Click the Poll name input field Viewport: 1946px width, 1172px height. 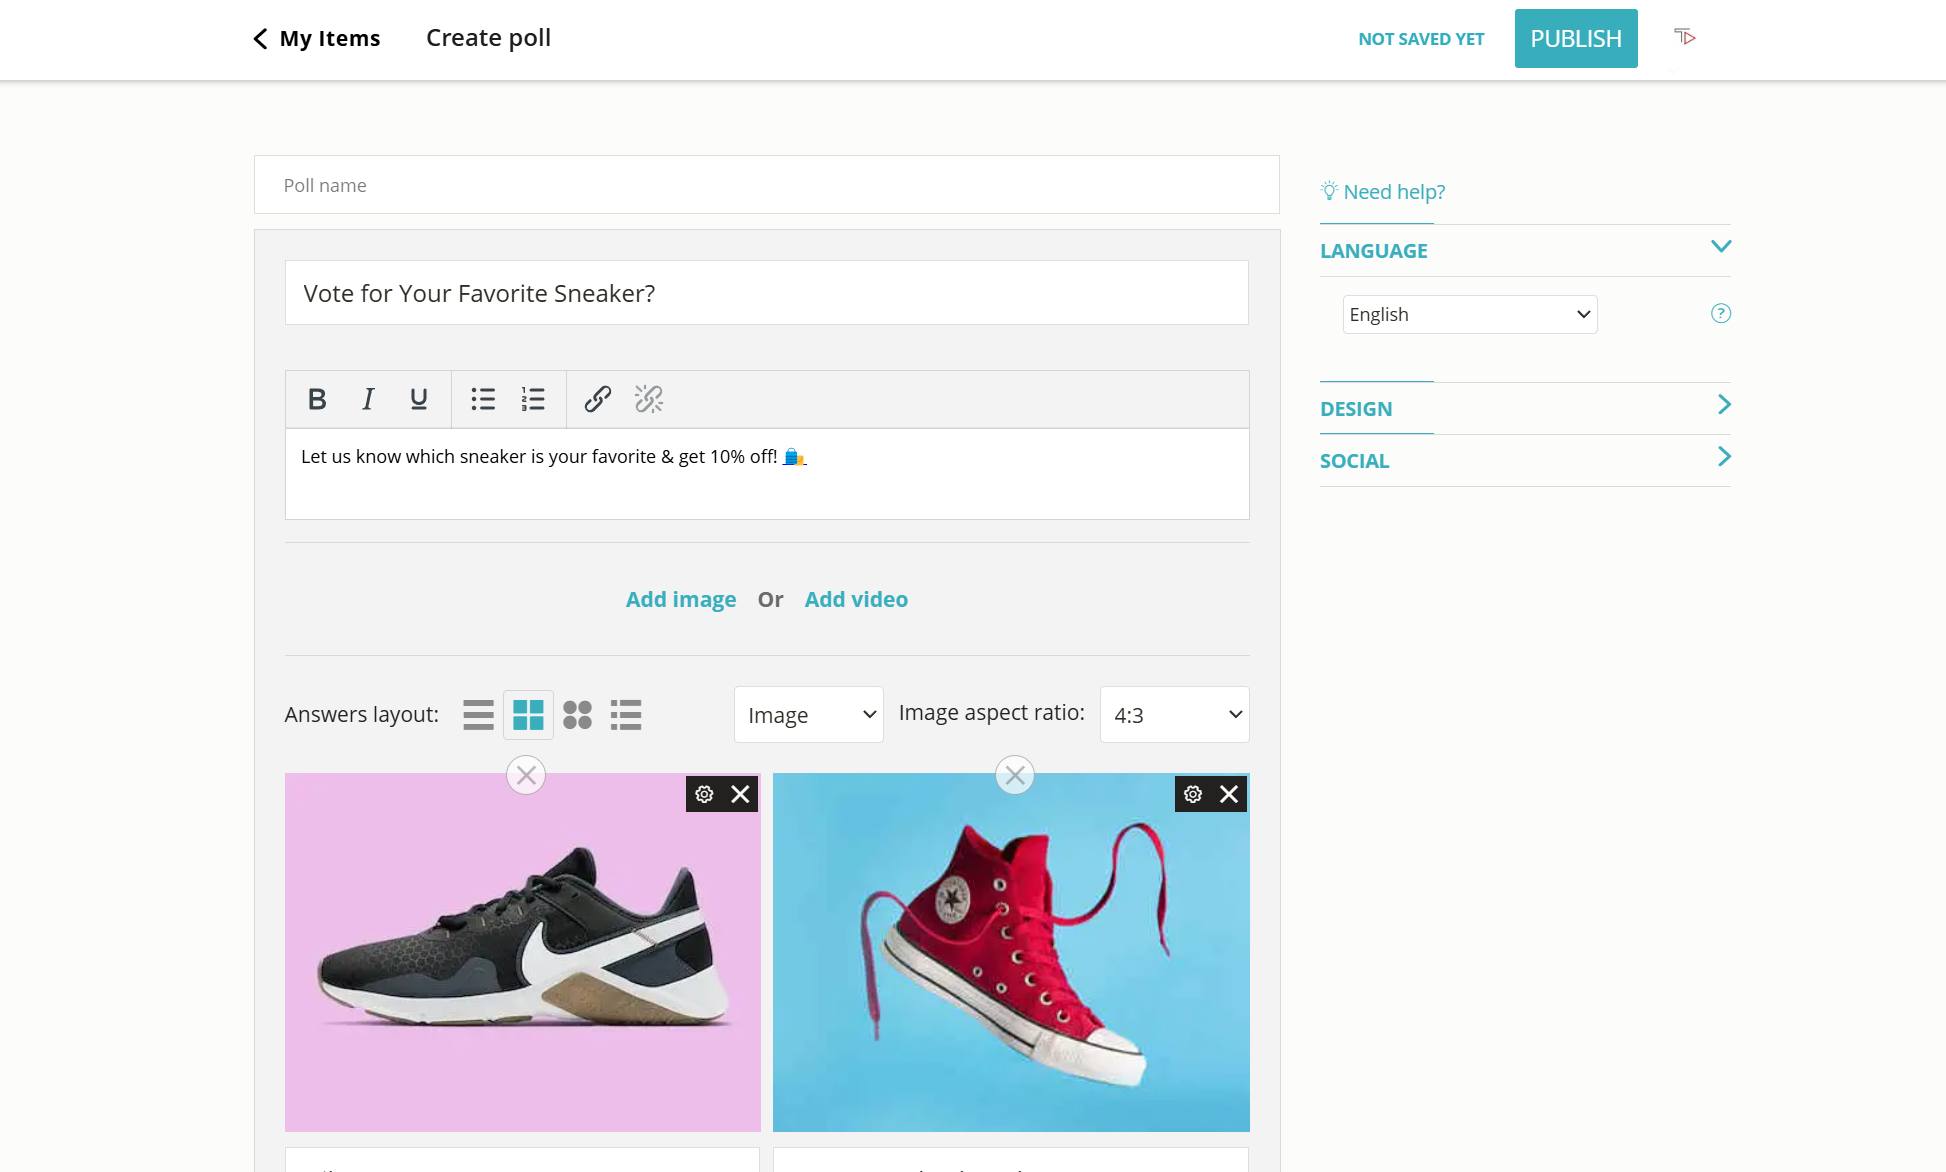pos(766,185)
